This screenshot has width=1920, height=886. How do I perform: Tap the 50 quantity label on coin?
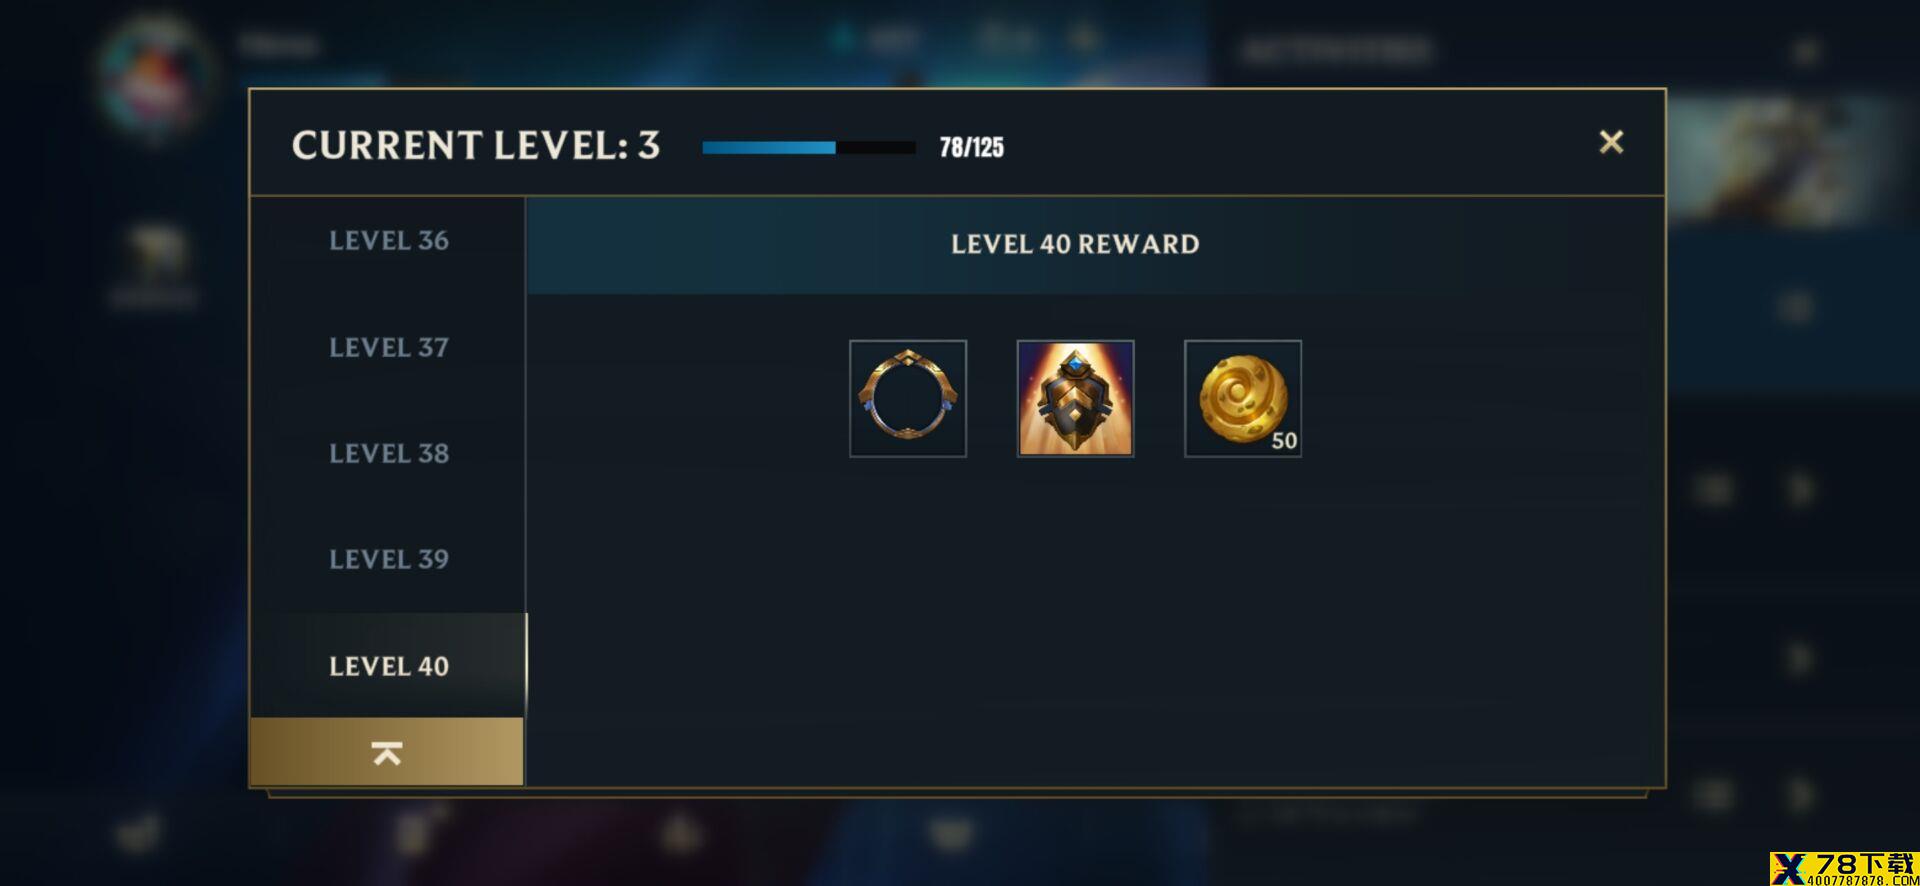[x=1284, y=440]
